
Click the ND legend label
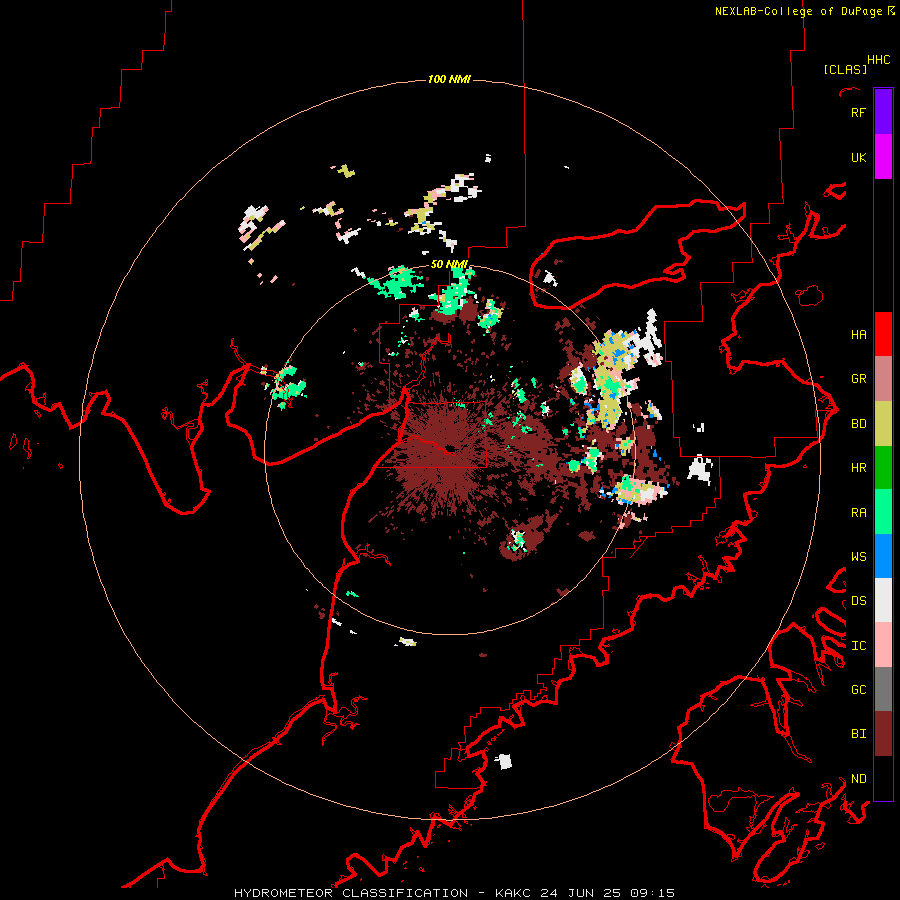[x=858, y=779]
